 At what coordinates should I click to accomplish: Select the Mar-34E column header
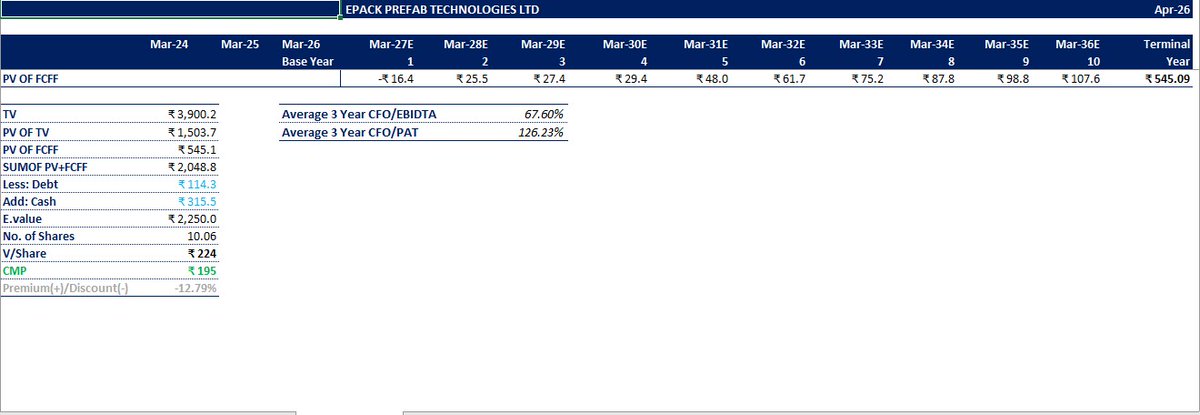point(932,45)
